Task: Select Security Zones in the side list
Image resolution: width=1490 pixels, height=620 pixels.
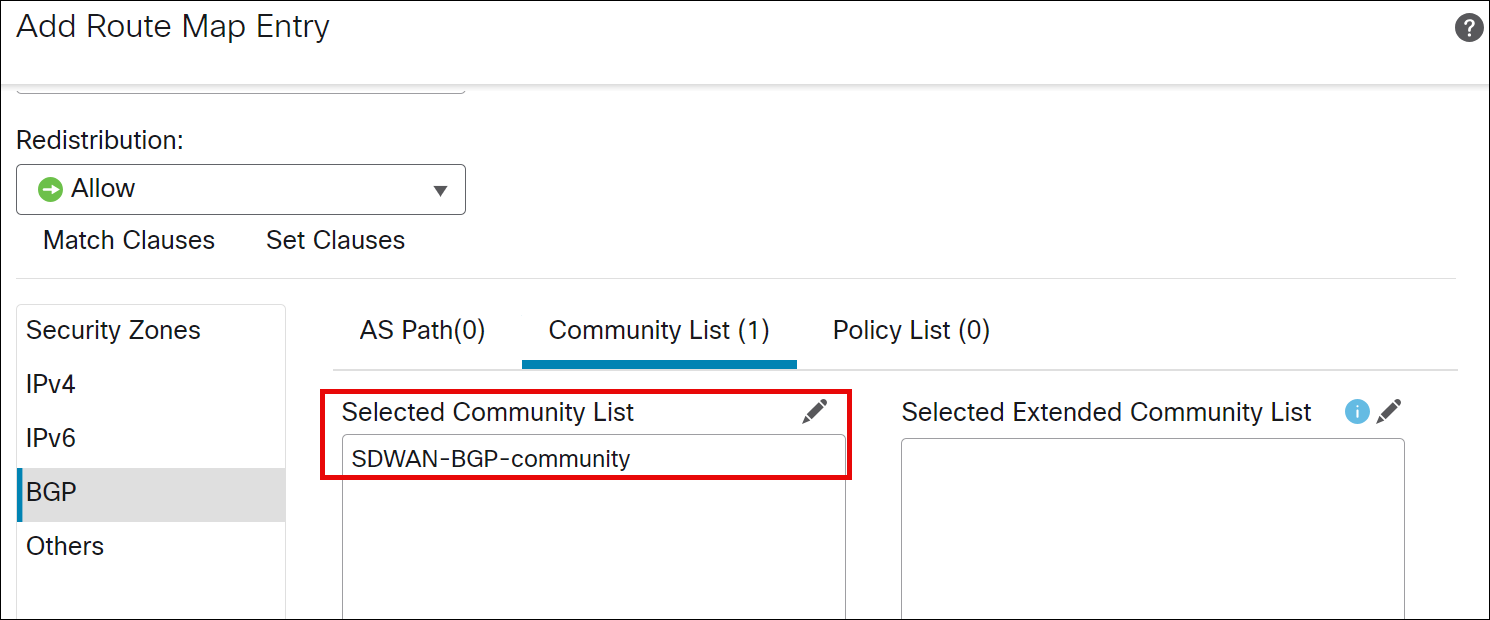Action: pos(113,330)
